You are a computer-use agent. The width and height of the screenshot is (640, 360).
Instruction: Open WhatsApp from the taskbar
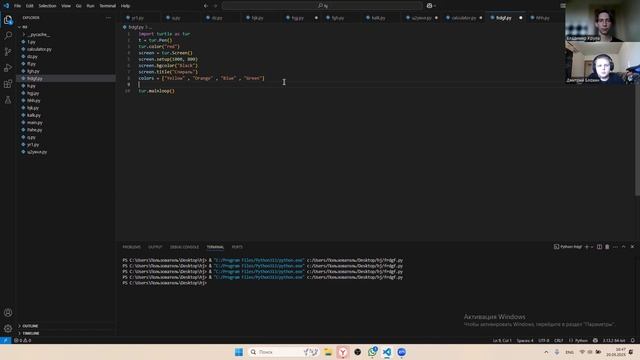[x=372, y=352]
